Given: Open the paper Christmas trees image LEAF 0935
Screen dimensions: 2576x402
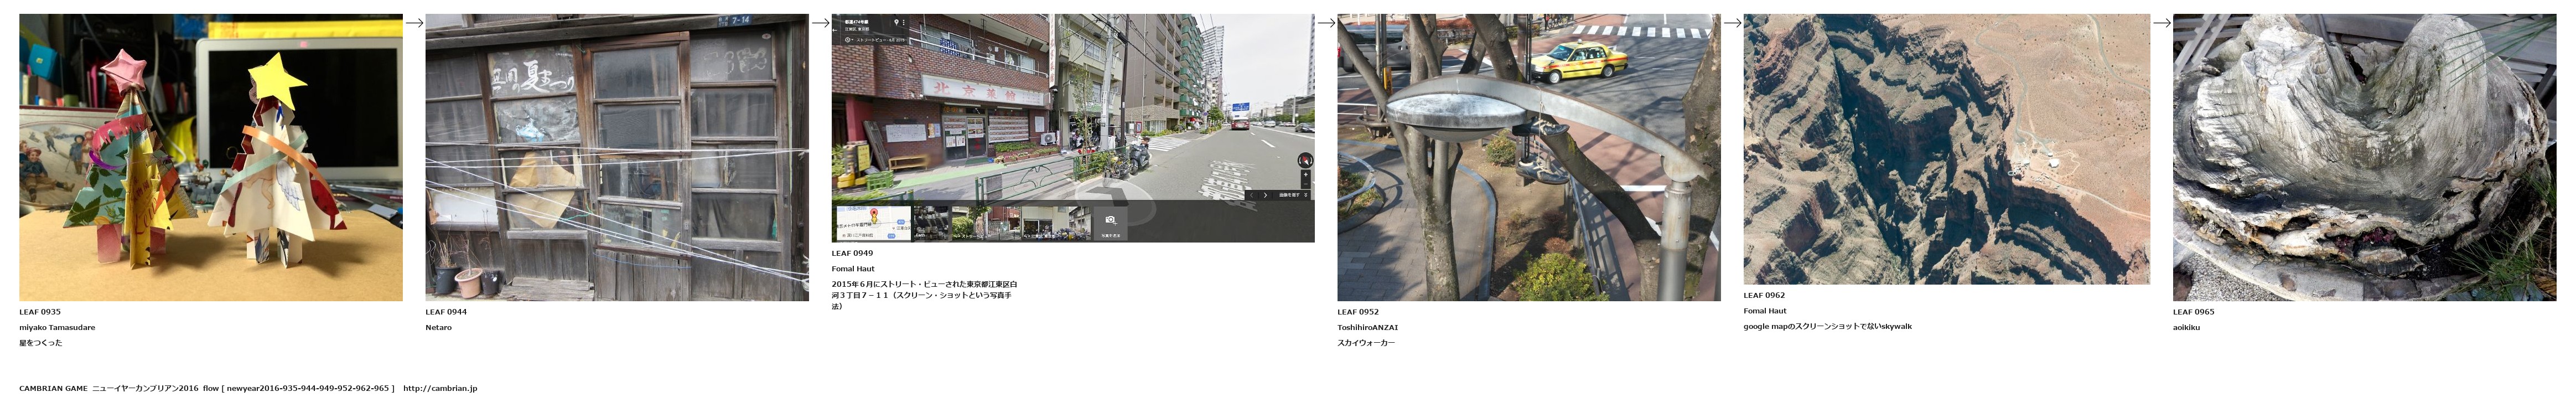Looking at the screenshot, I should pos(211,157).
